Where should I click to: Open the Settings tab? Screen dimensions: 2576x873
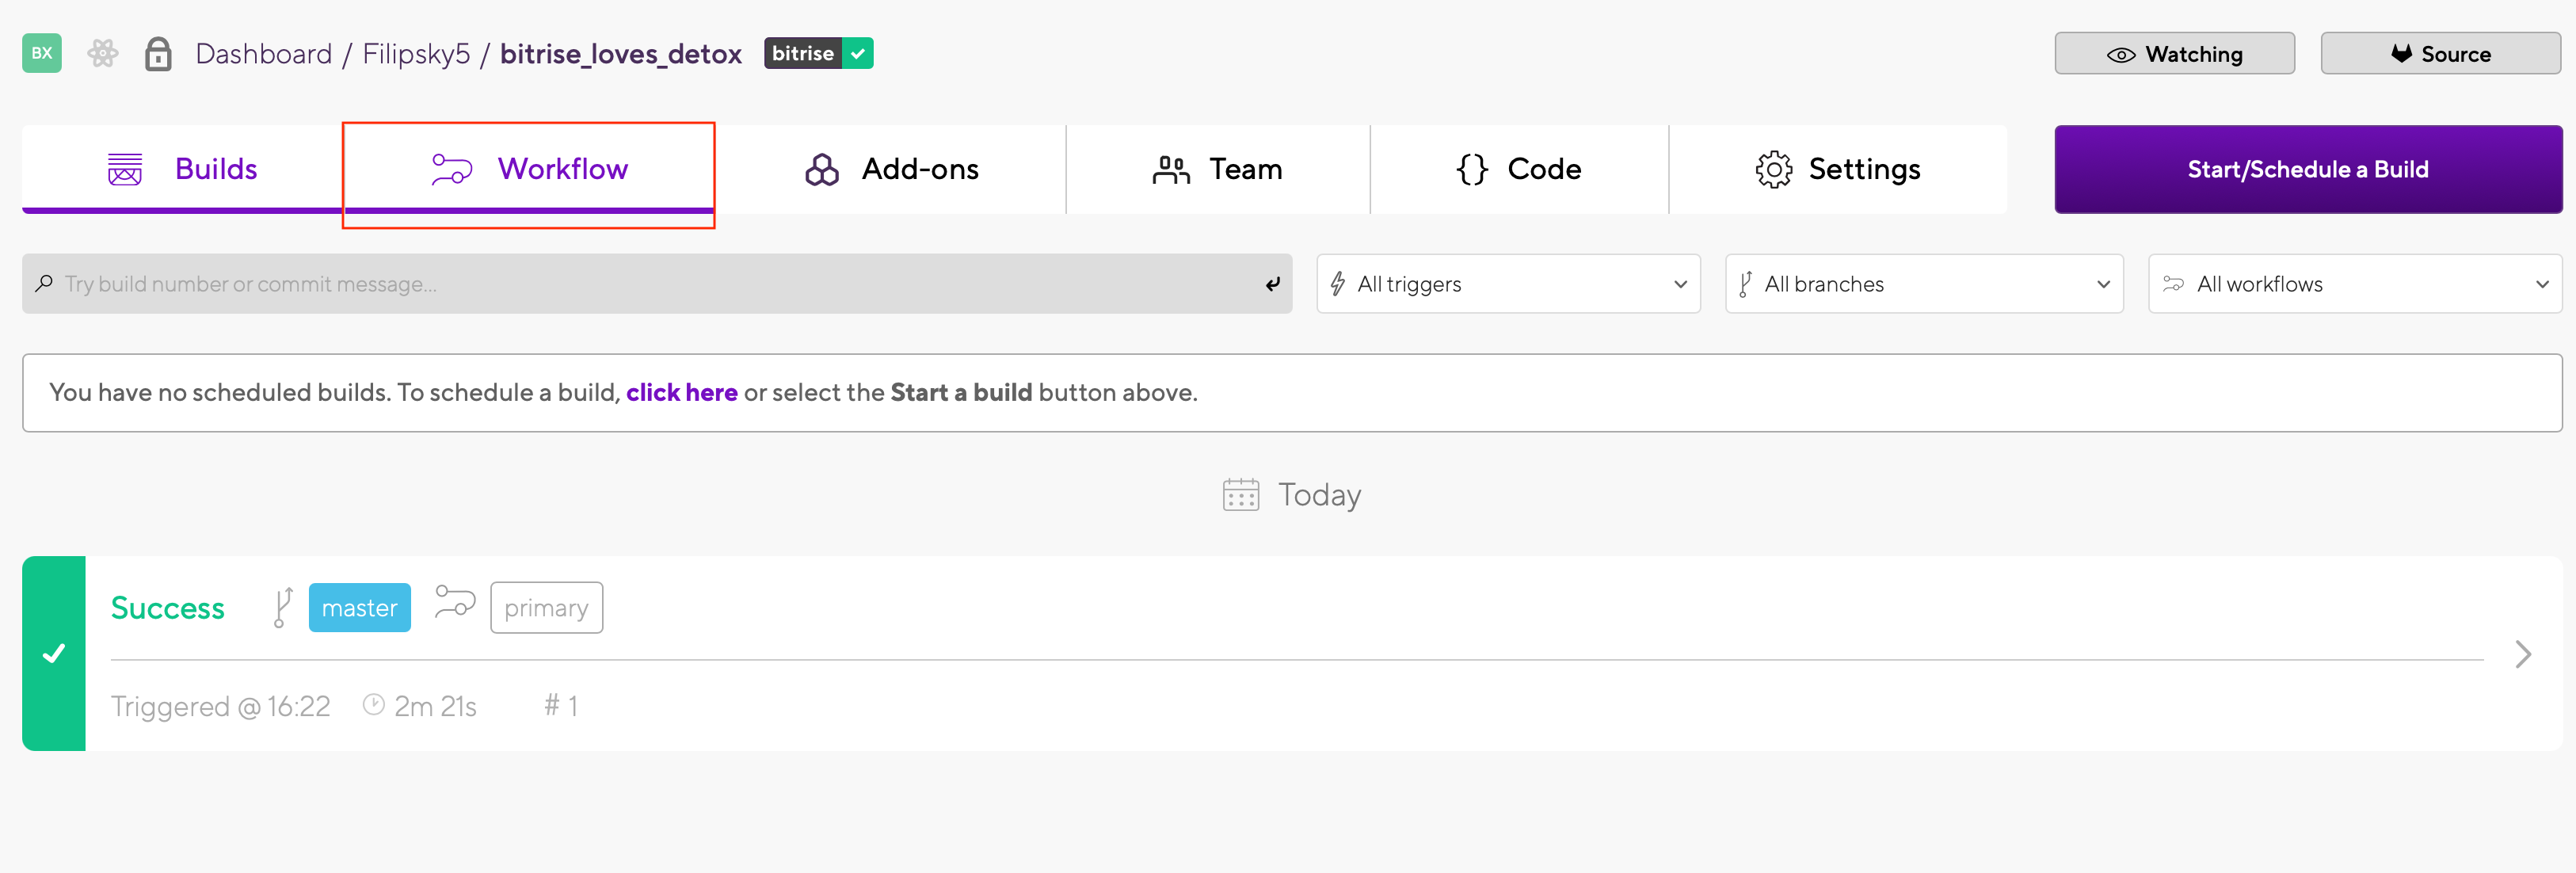coord(1838,169)
